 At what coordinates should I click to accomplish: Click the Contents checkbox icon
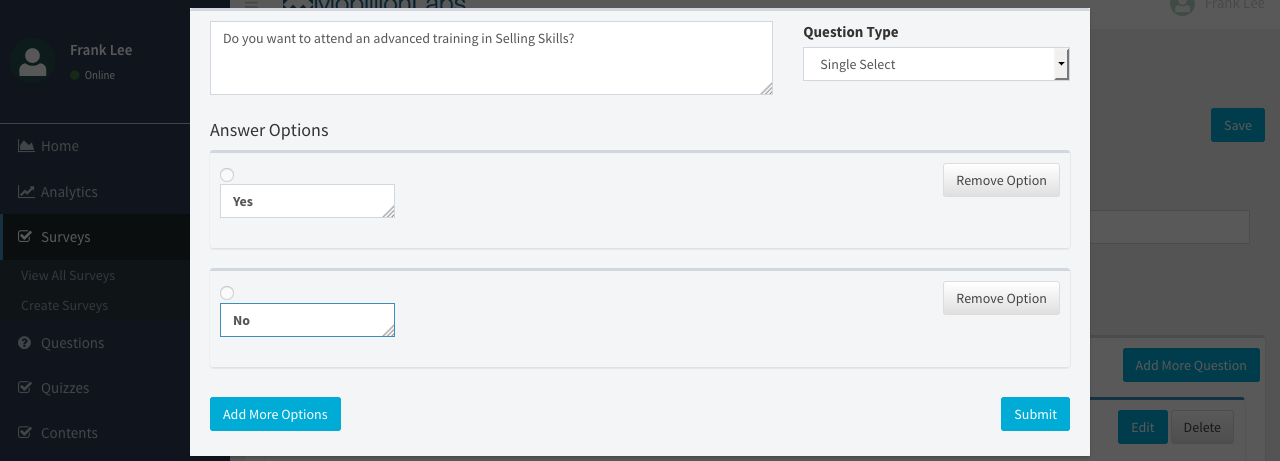coord(25,433)
